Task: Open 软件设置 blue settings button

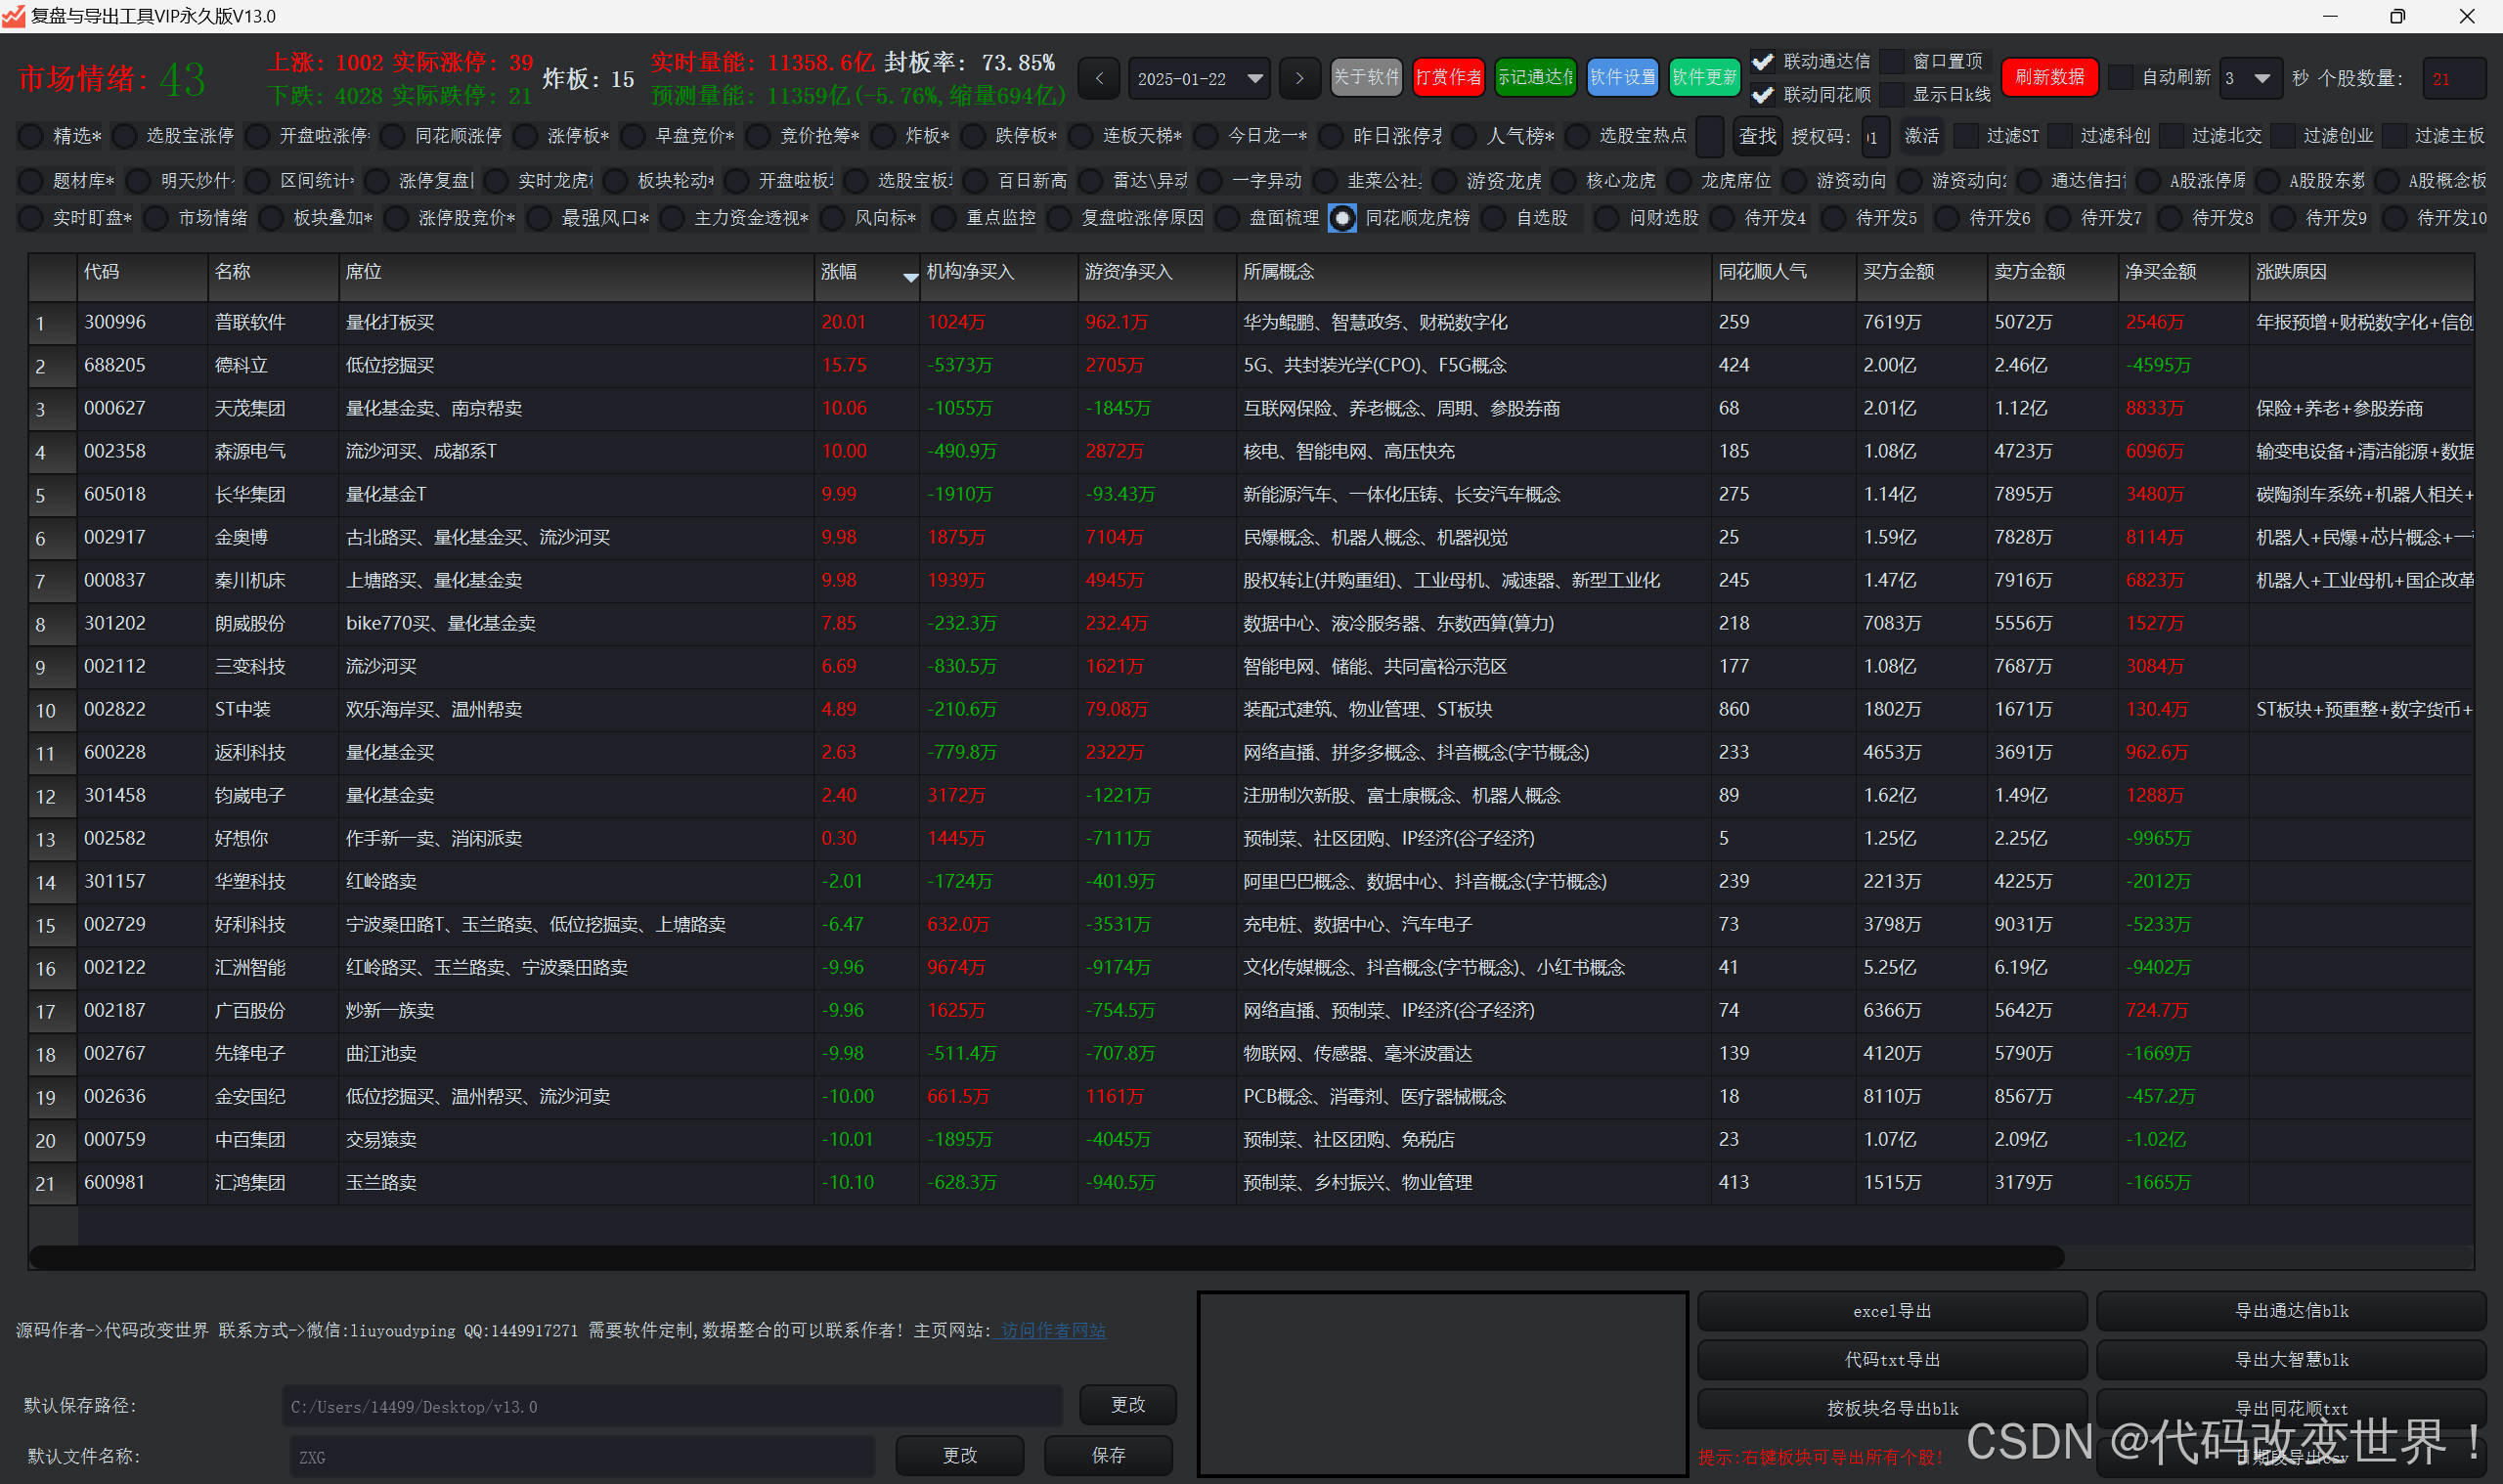Action: (x=1622, y=77)
